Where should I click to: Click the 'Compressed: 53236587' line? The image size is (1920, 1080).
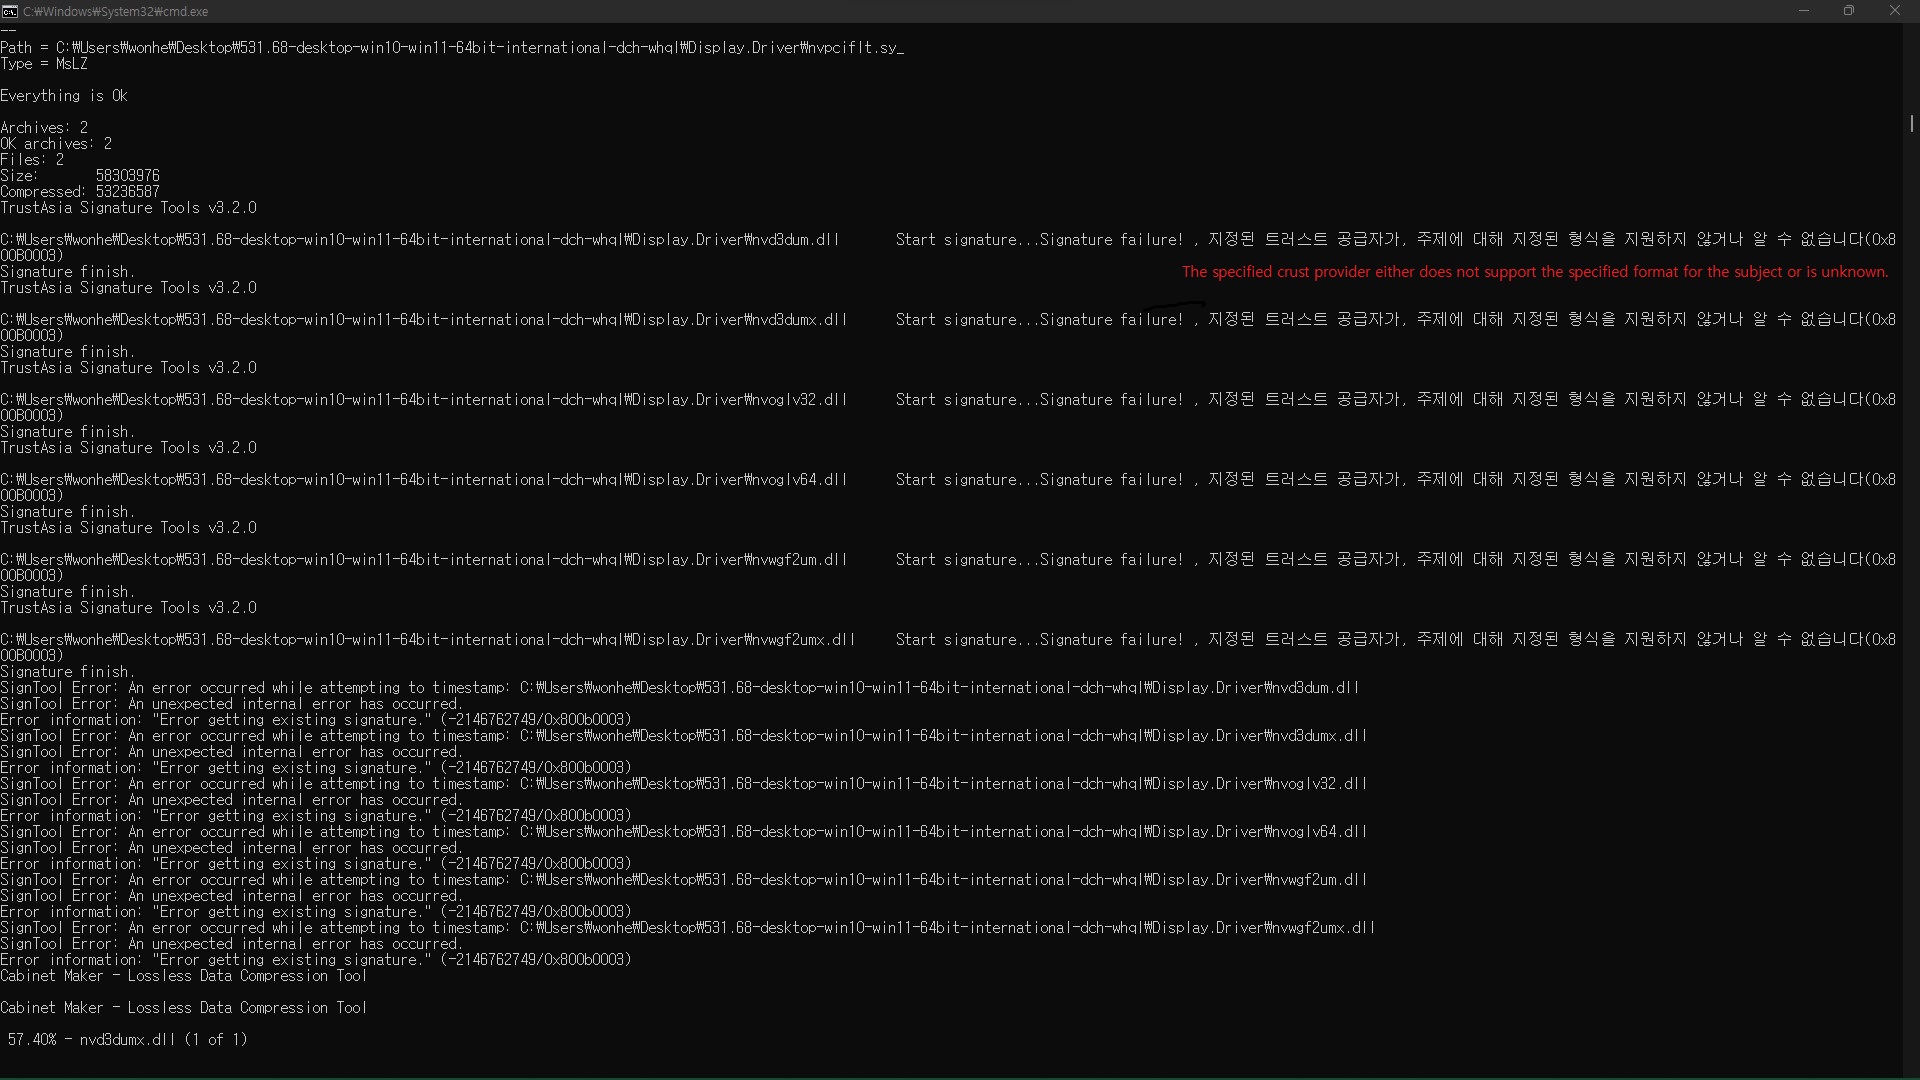pos(82,191)
